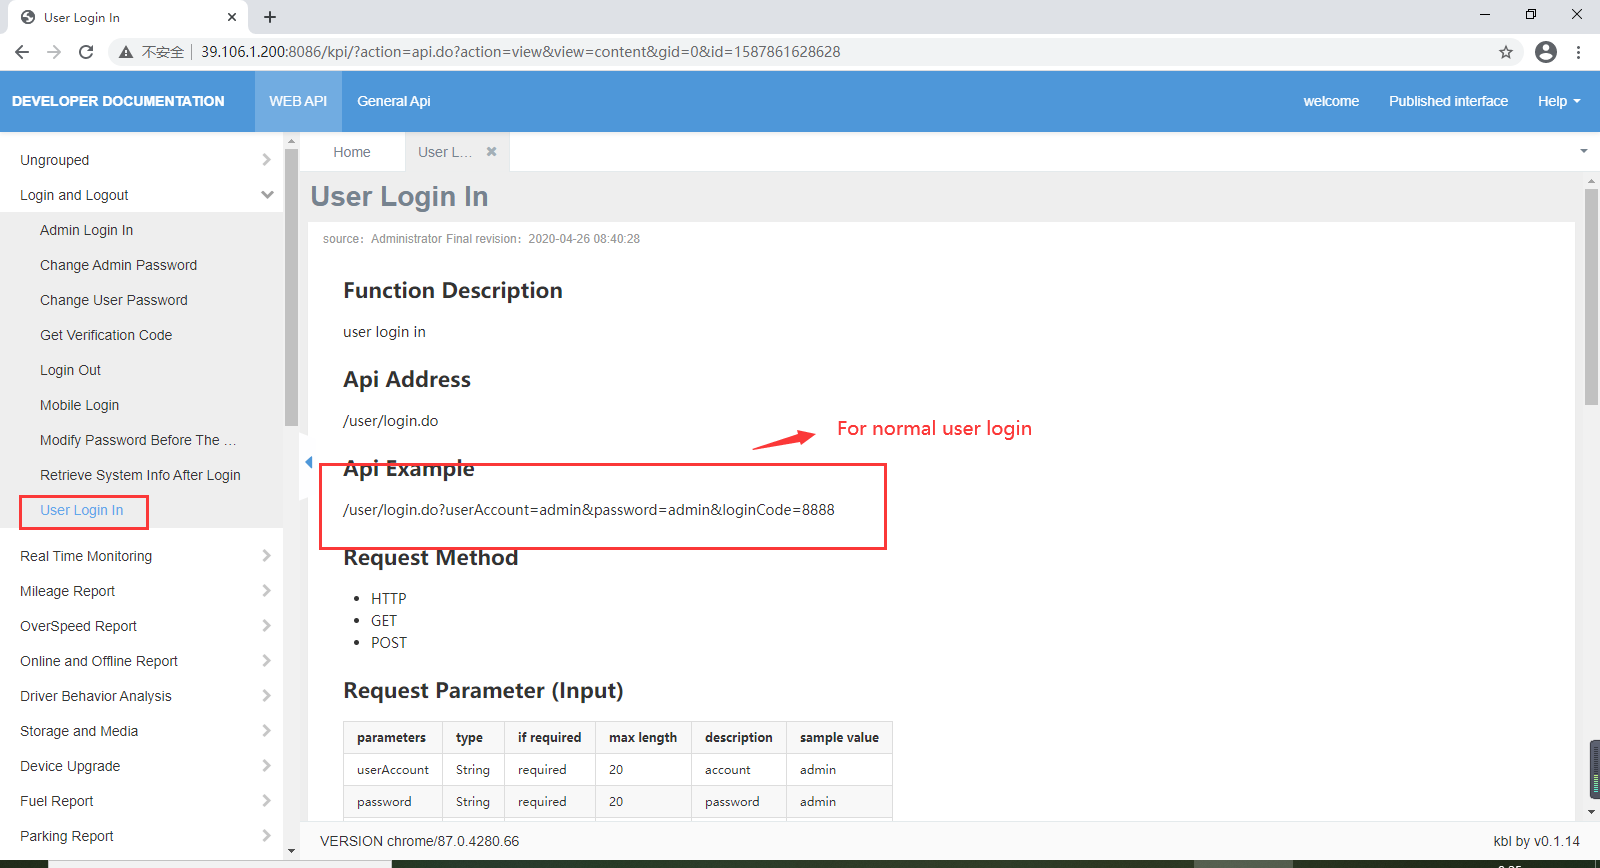The height and width of the screenshot is (868, 1600).
Task: Expand the Real Time Monitoring group
Action: 142,556
